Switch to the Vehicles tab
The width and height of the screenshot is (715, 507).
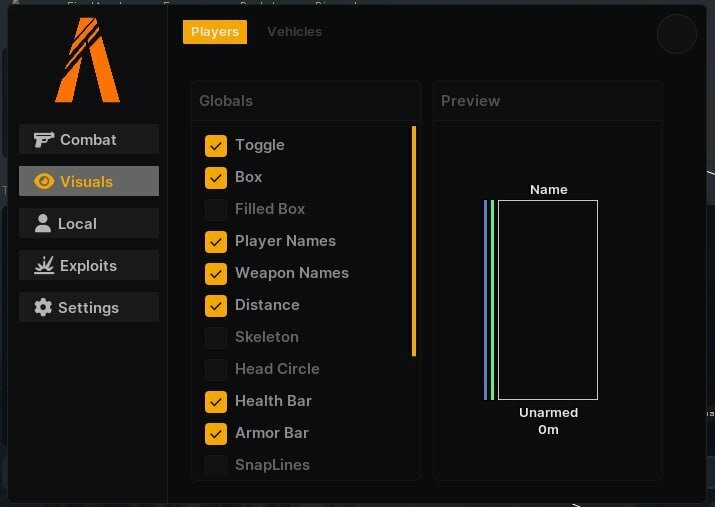294,32
